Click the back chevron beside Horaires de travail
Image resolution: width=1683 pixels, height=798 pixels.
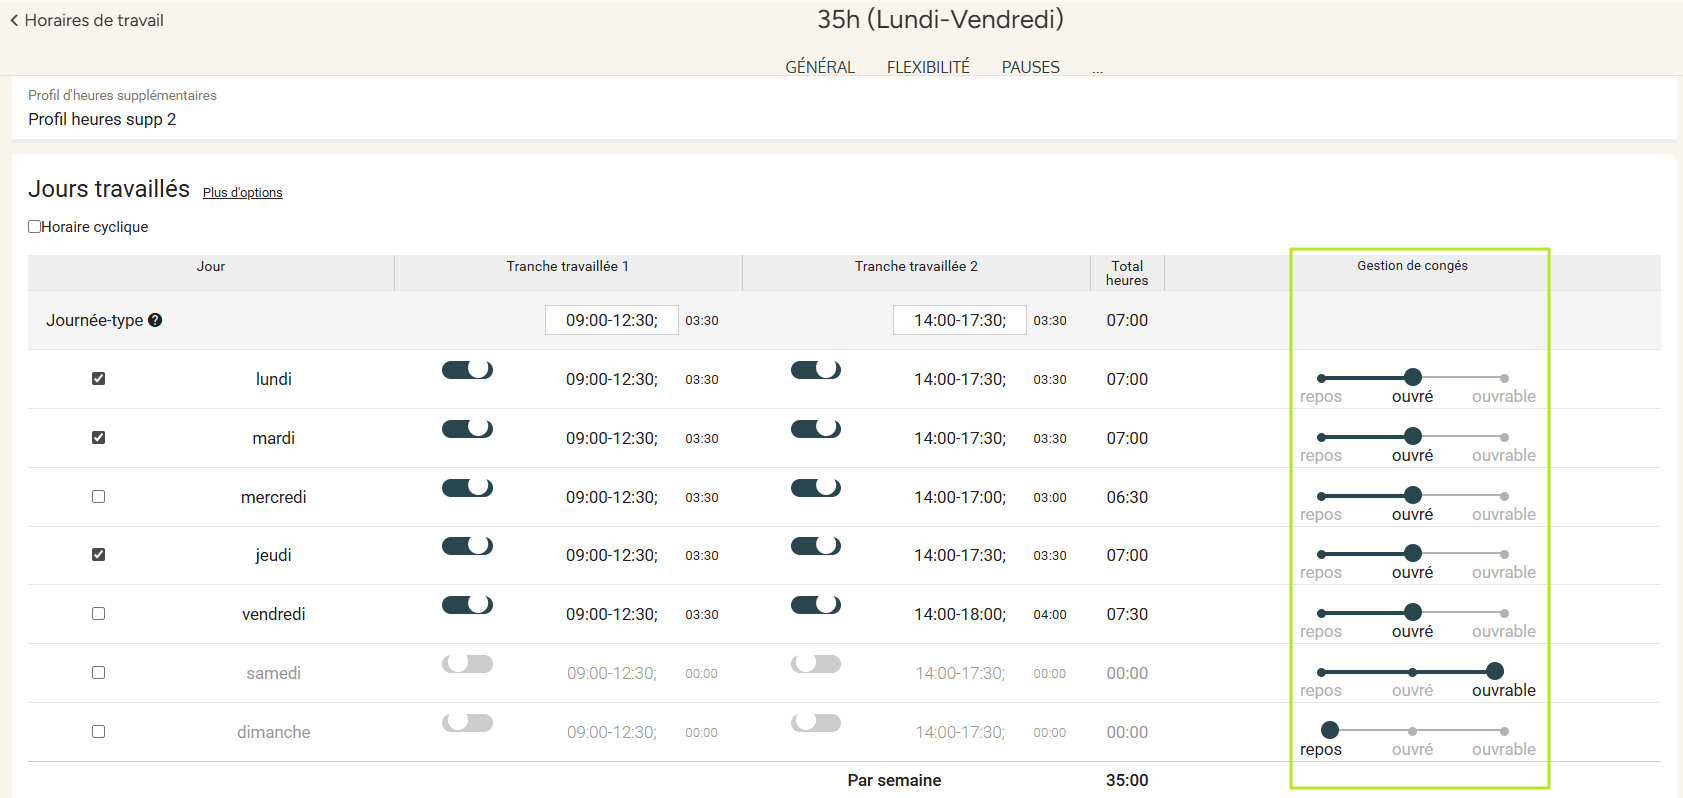pyautogui.click(x=14, y=20)
